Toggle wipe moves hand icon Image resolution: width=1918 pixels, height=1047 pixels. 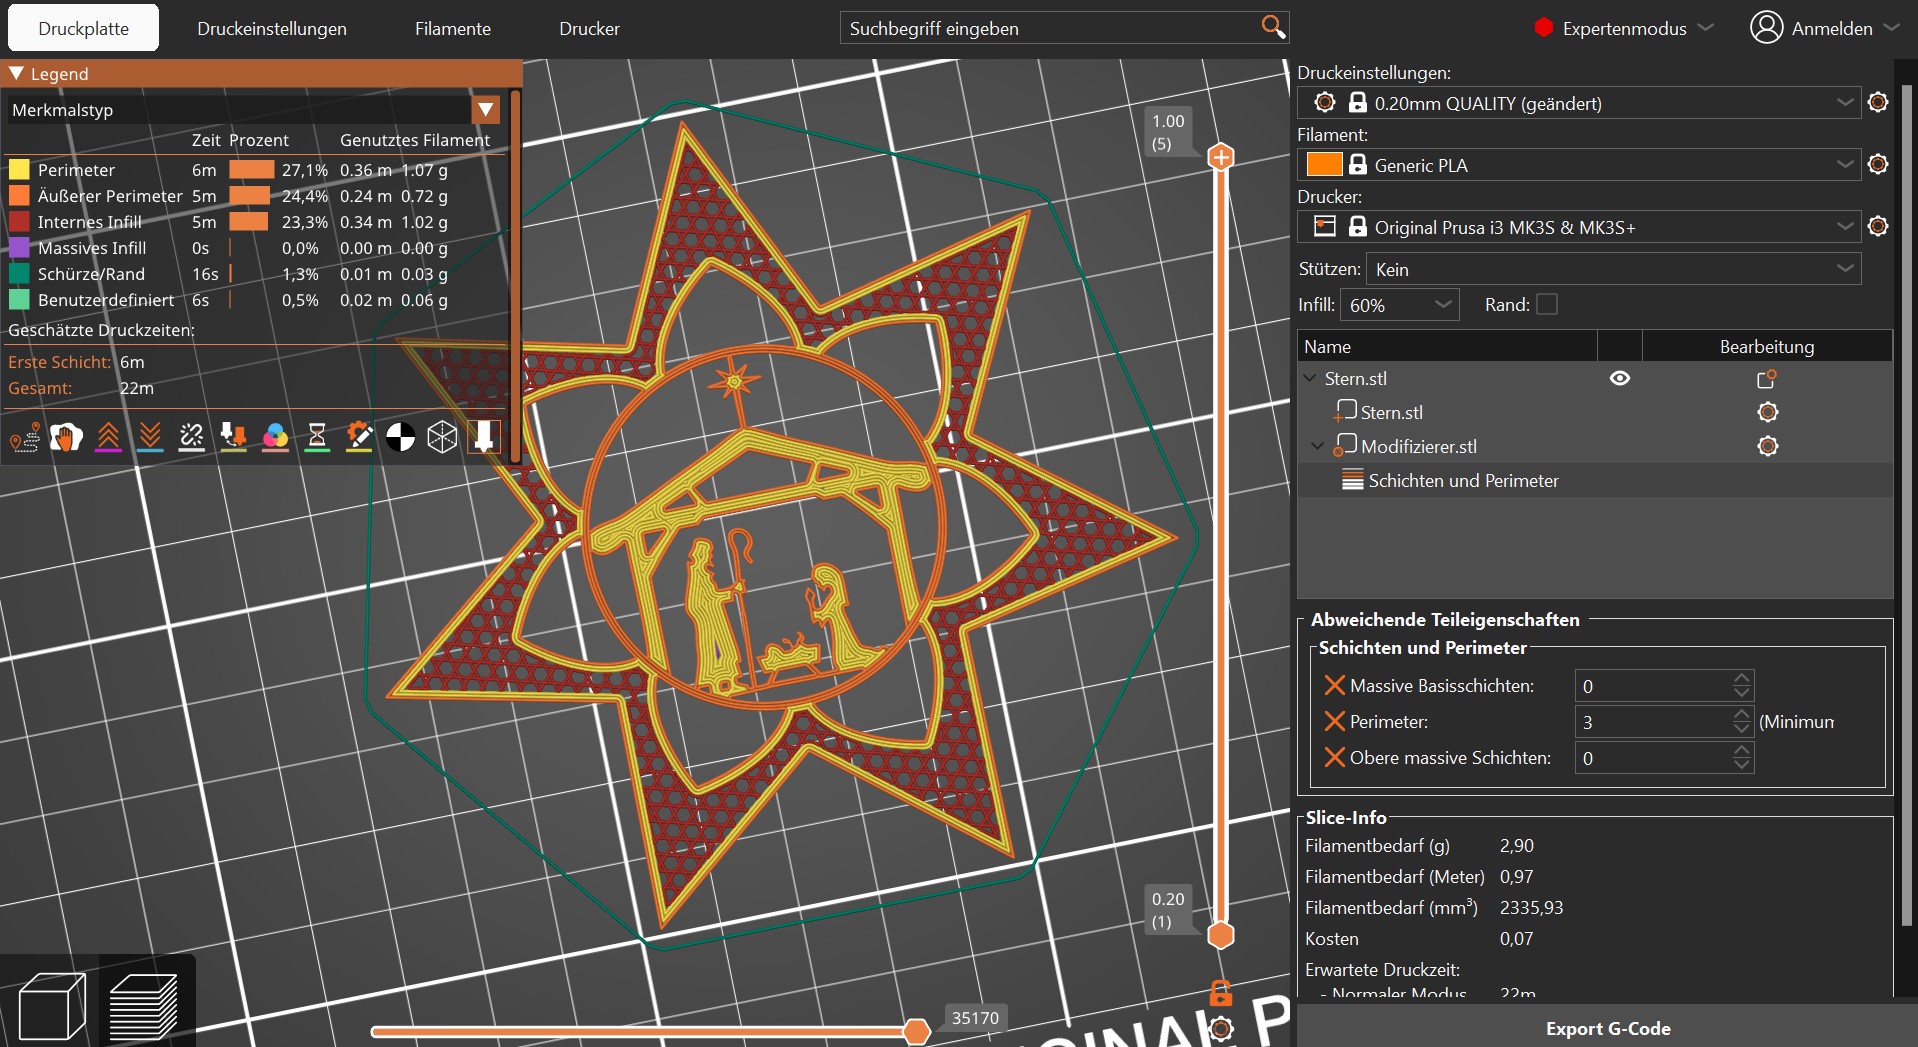(x=66, y=437)
